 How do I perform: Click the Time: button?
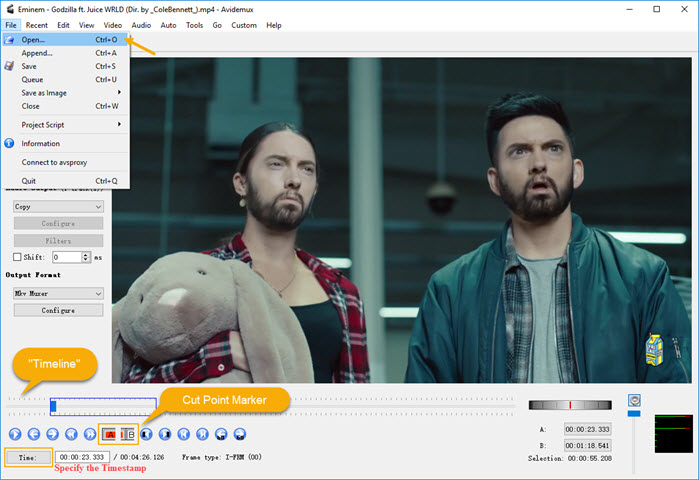point(27,457)
